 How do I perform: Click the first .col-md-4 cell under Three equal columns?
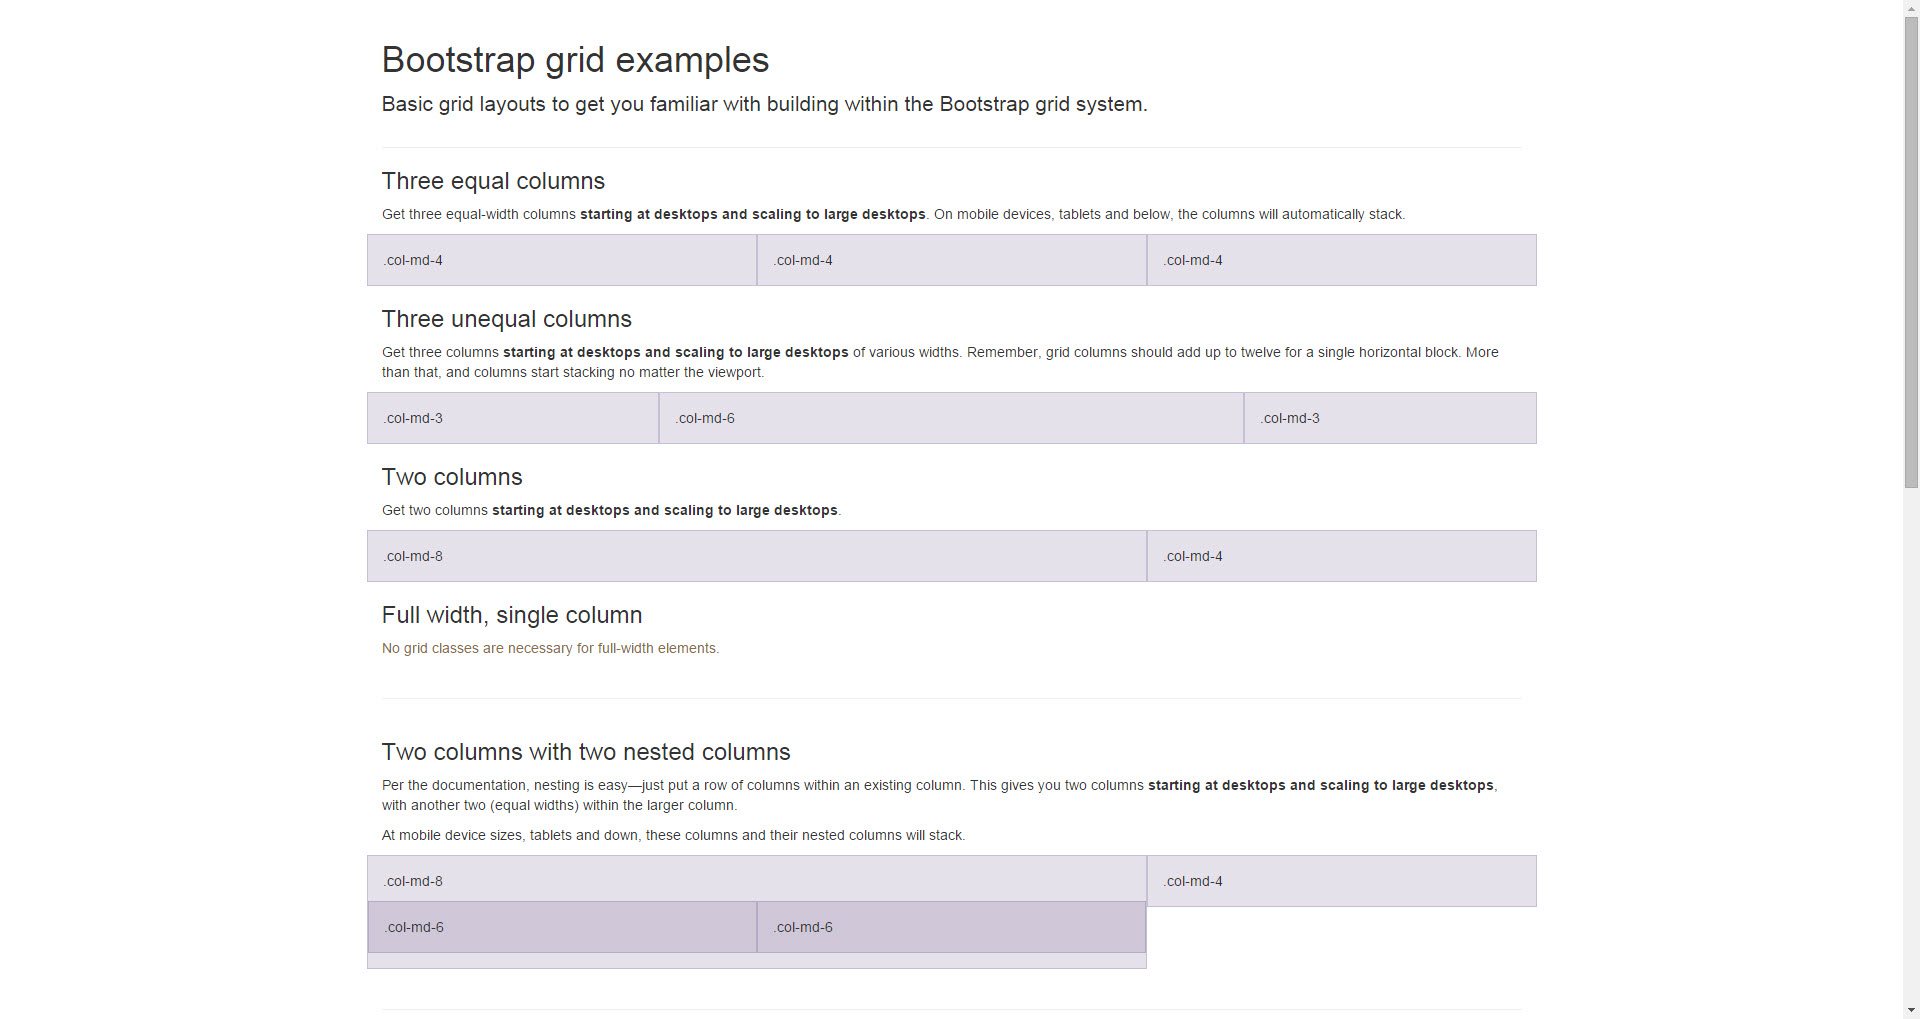(562, 260)
